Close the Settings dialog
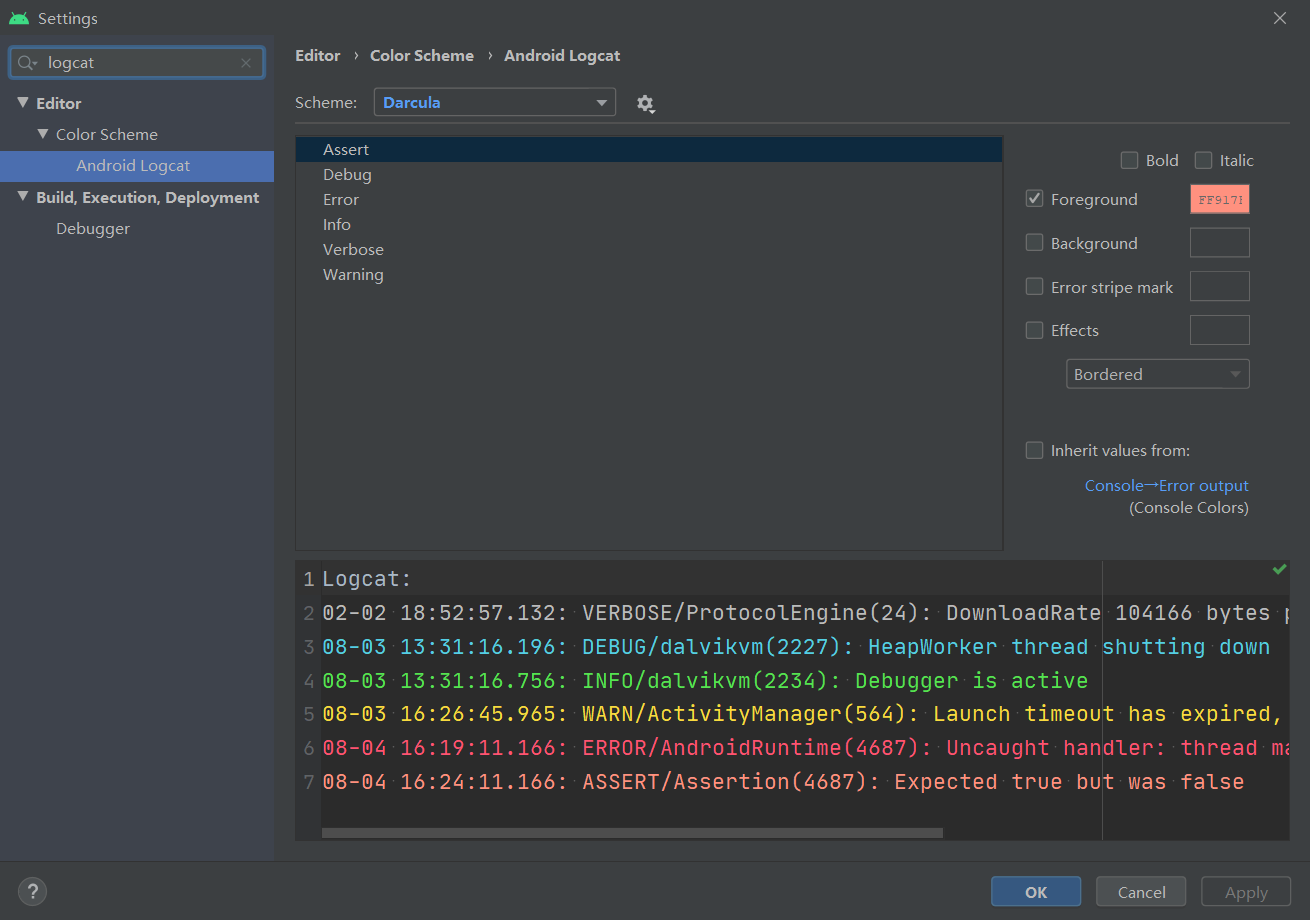 (1280, 18)
